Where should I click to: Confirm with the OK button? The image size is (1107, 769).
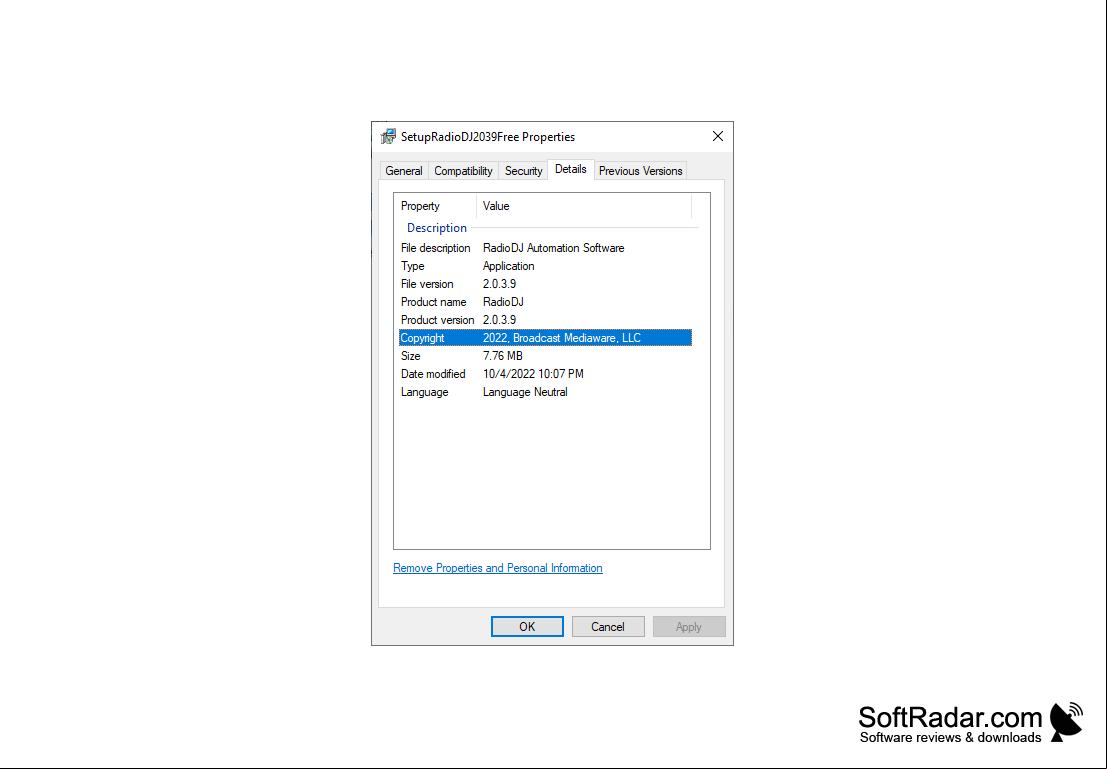tap(527, 626)
